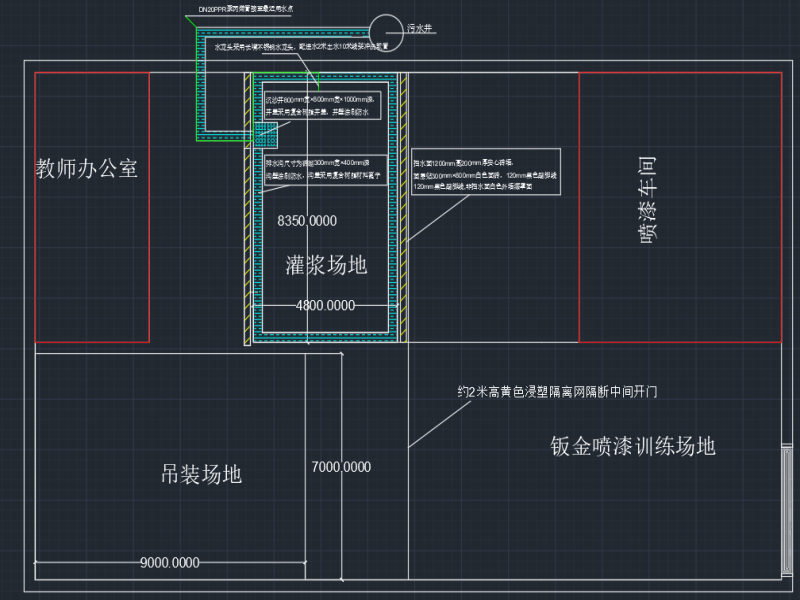
Task: Select the 9000.0000 dimension text
Action: [x=169, y=563]
